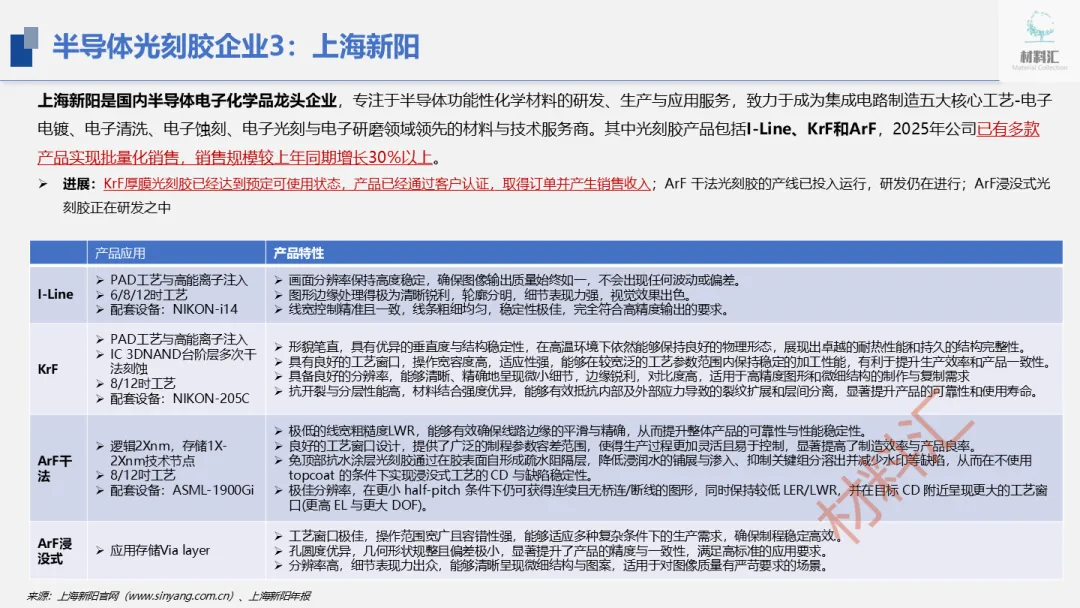Click red underlined text 已有多款
The width and height of the screenshot is (1080, 608).
pyautogui.click(x=1008, y=129)
